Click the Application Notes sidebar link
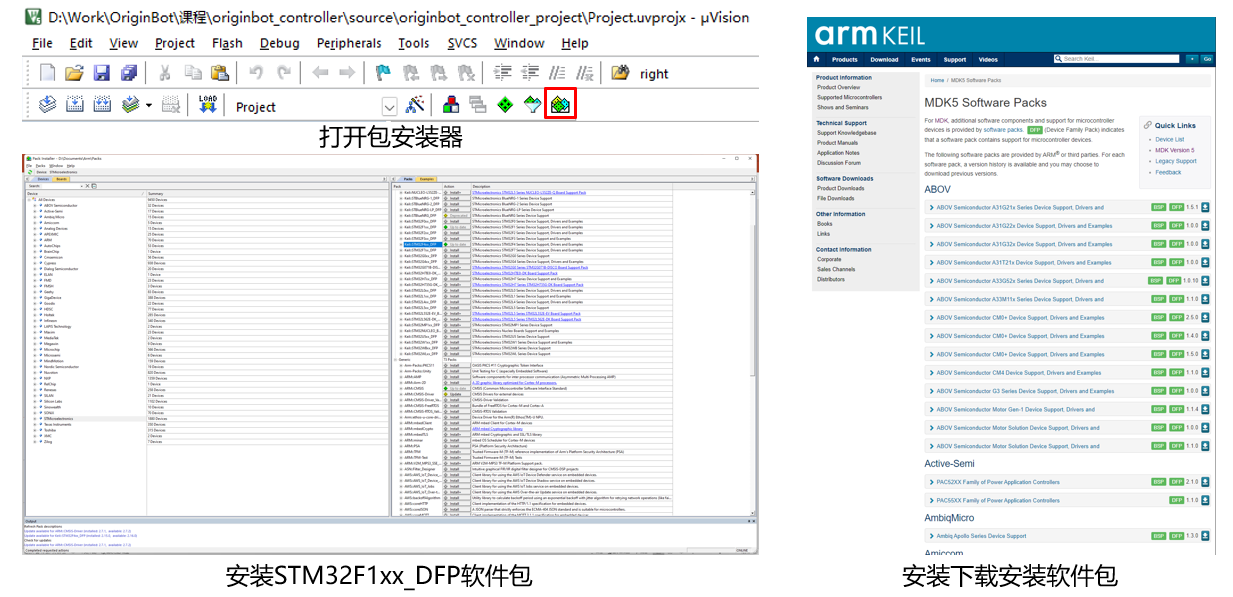 click(x=840, y=153)
